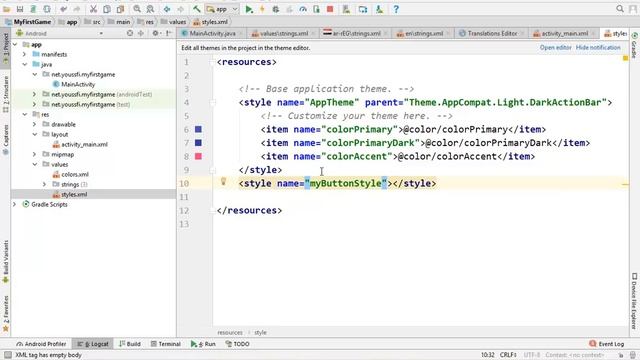Debug app with the bug icon
Screen dimensions: 640x360
276,9
